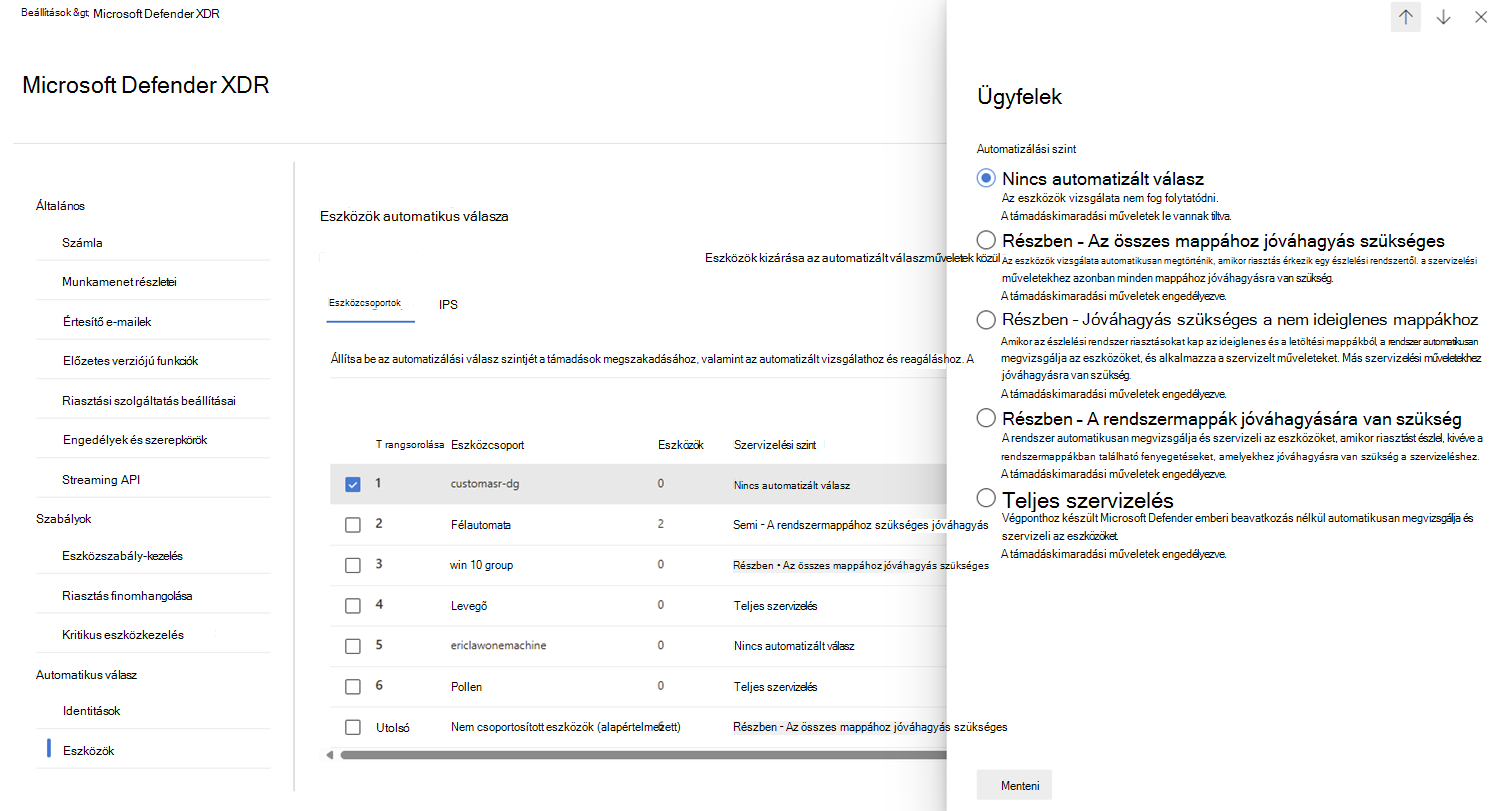Screen dimensions: 1500x811
Task: Sort by Eszközcsoport column header
Action: [487, 445]
